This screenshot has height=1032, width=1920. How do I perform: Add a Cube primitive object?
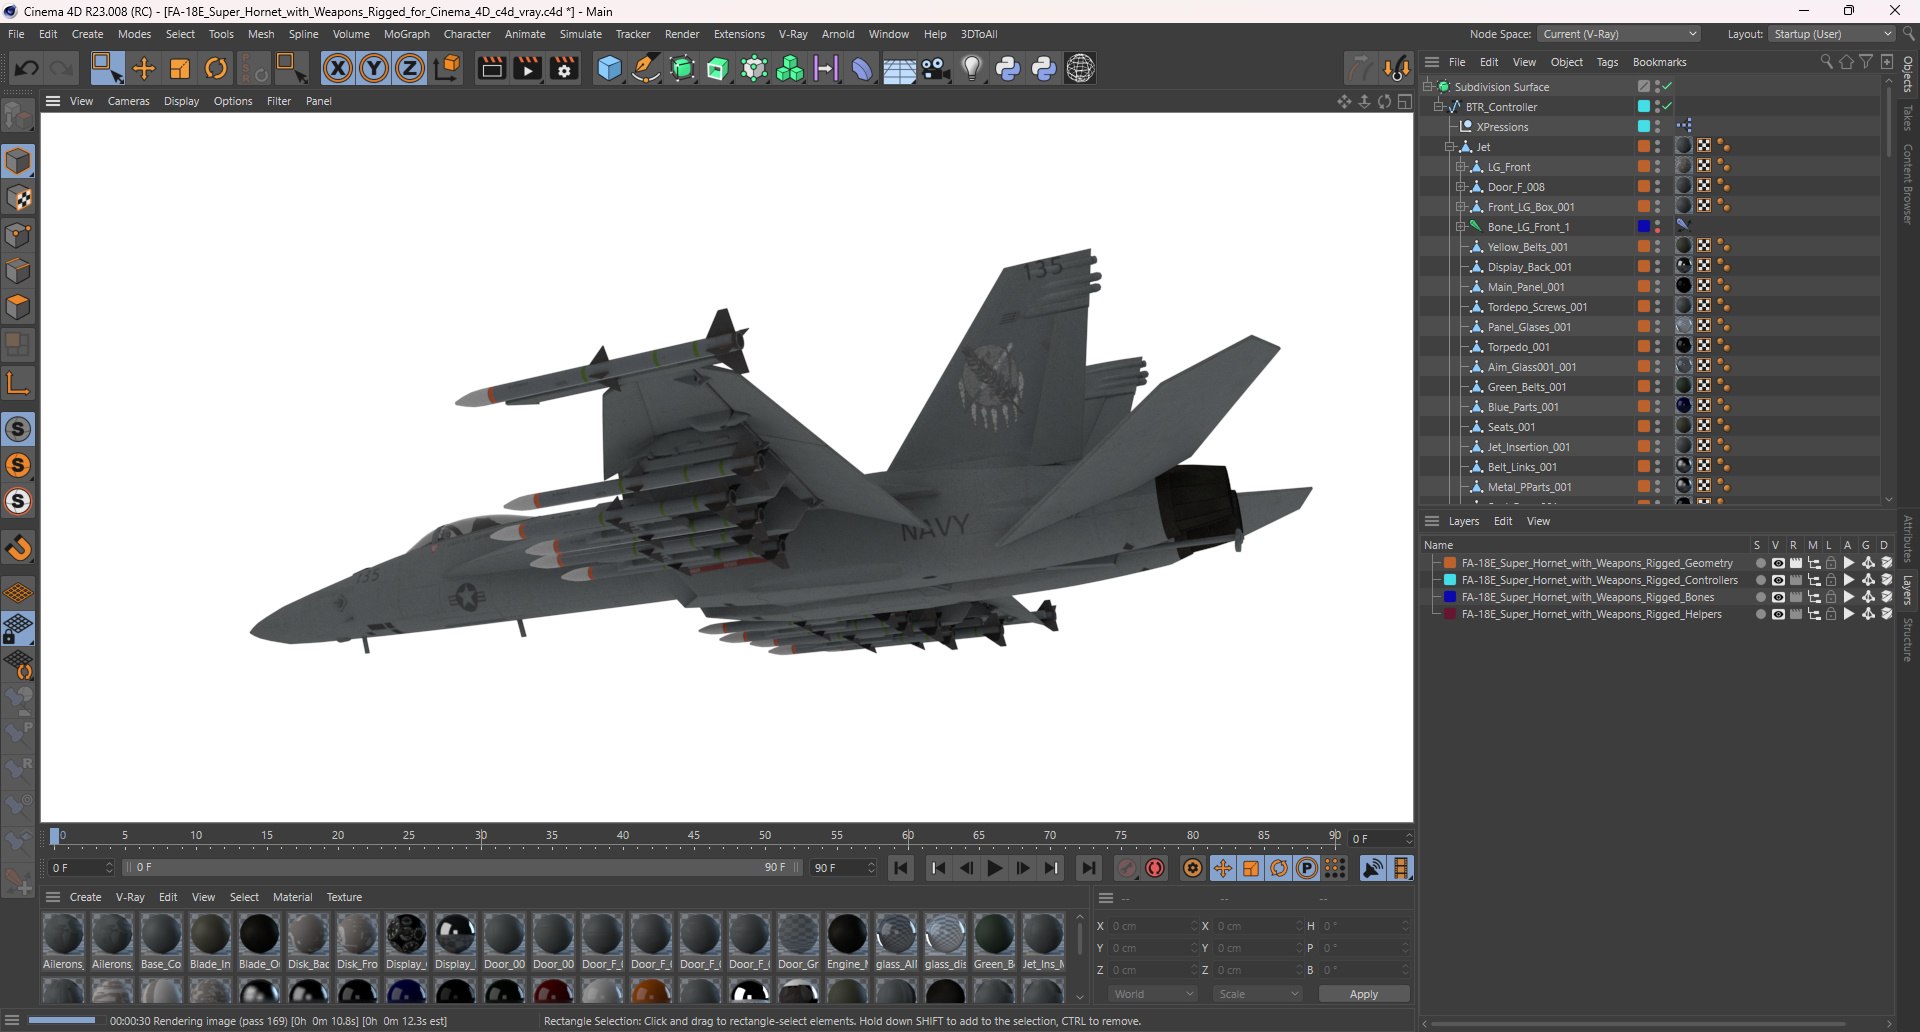click(609, 68)
